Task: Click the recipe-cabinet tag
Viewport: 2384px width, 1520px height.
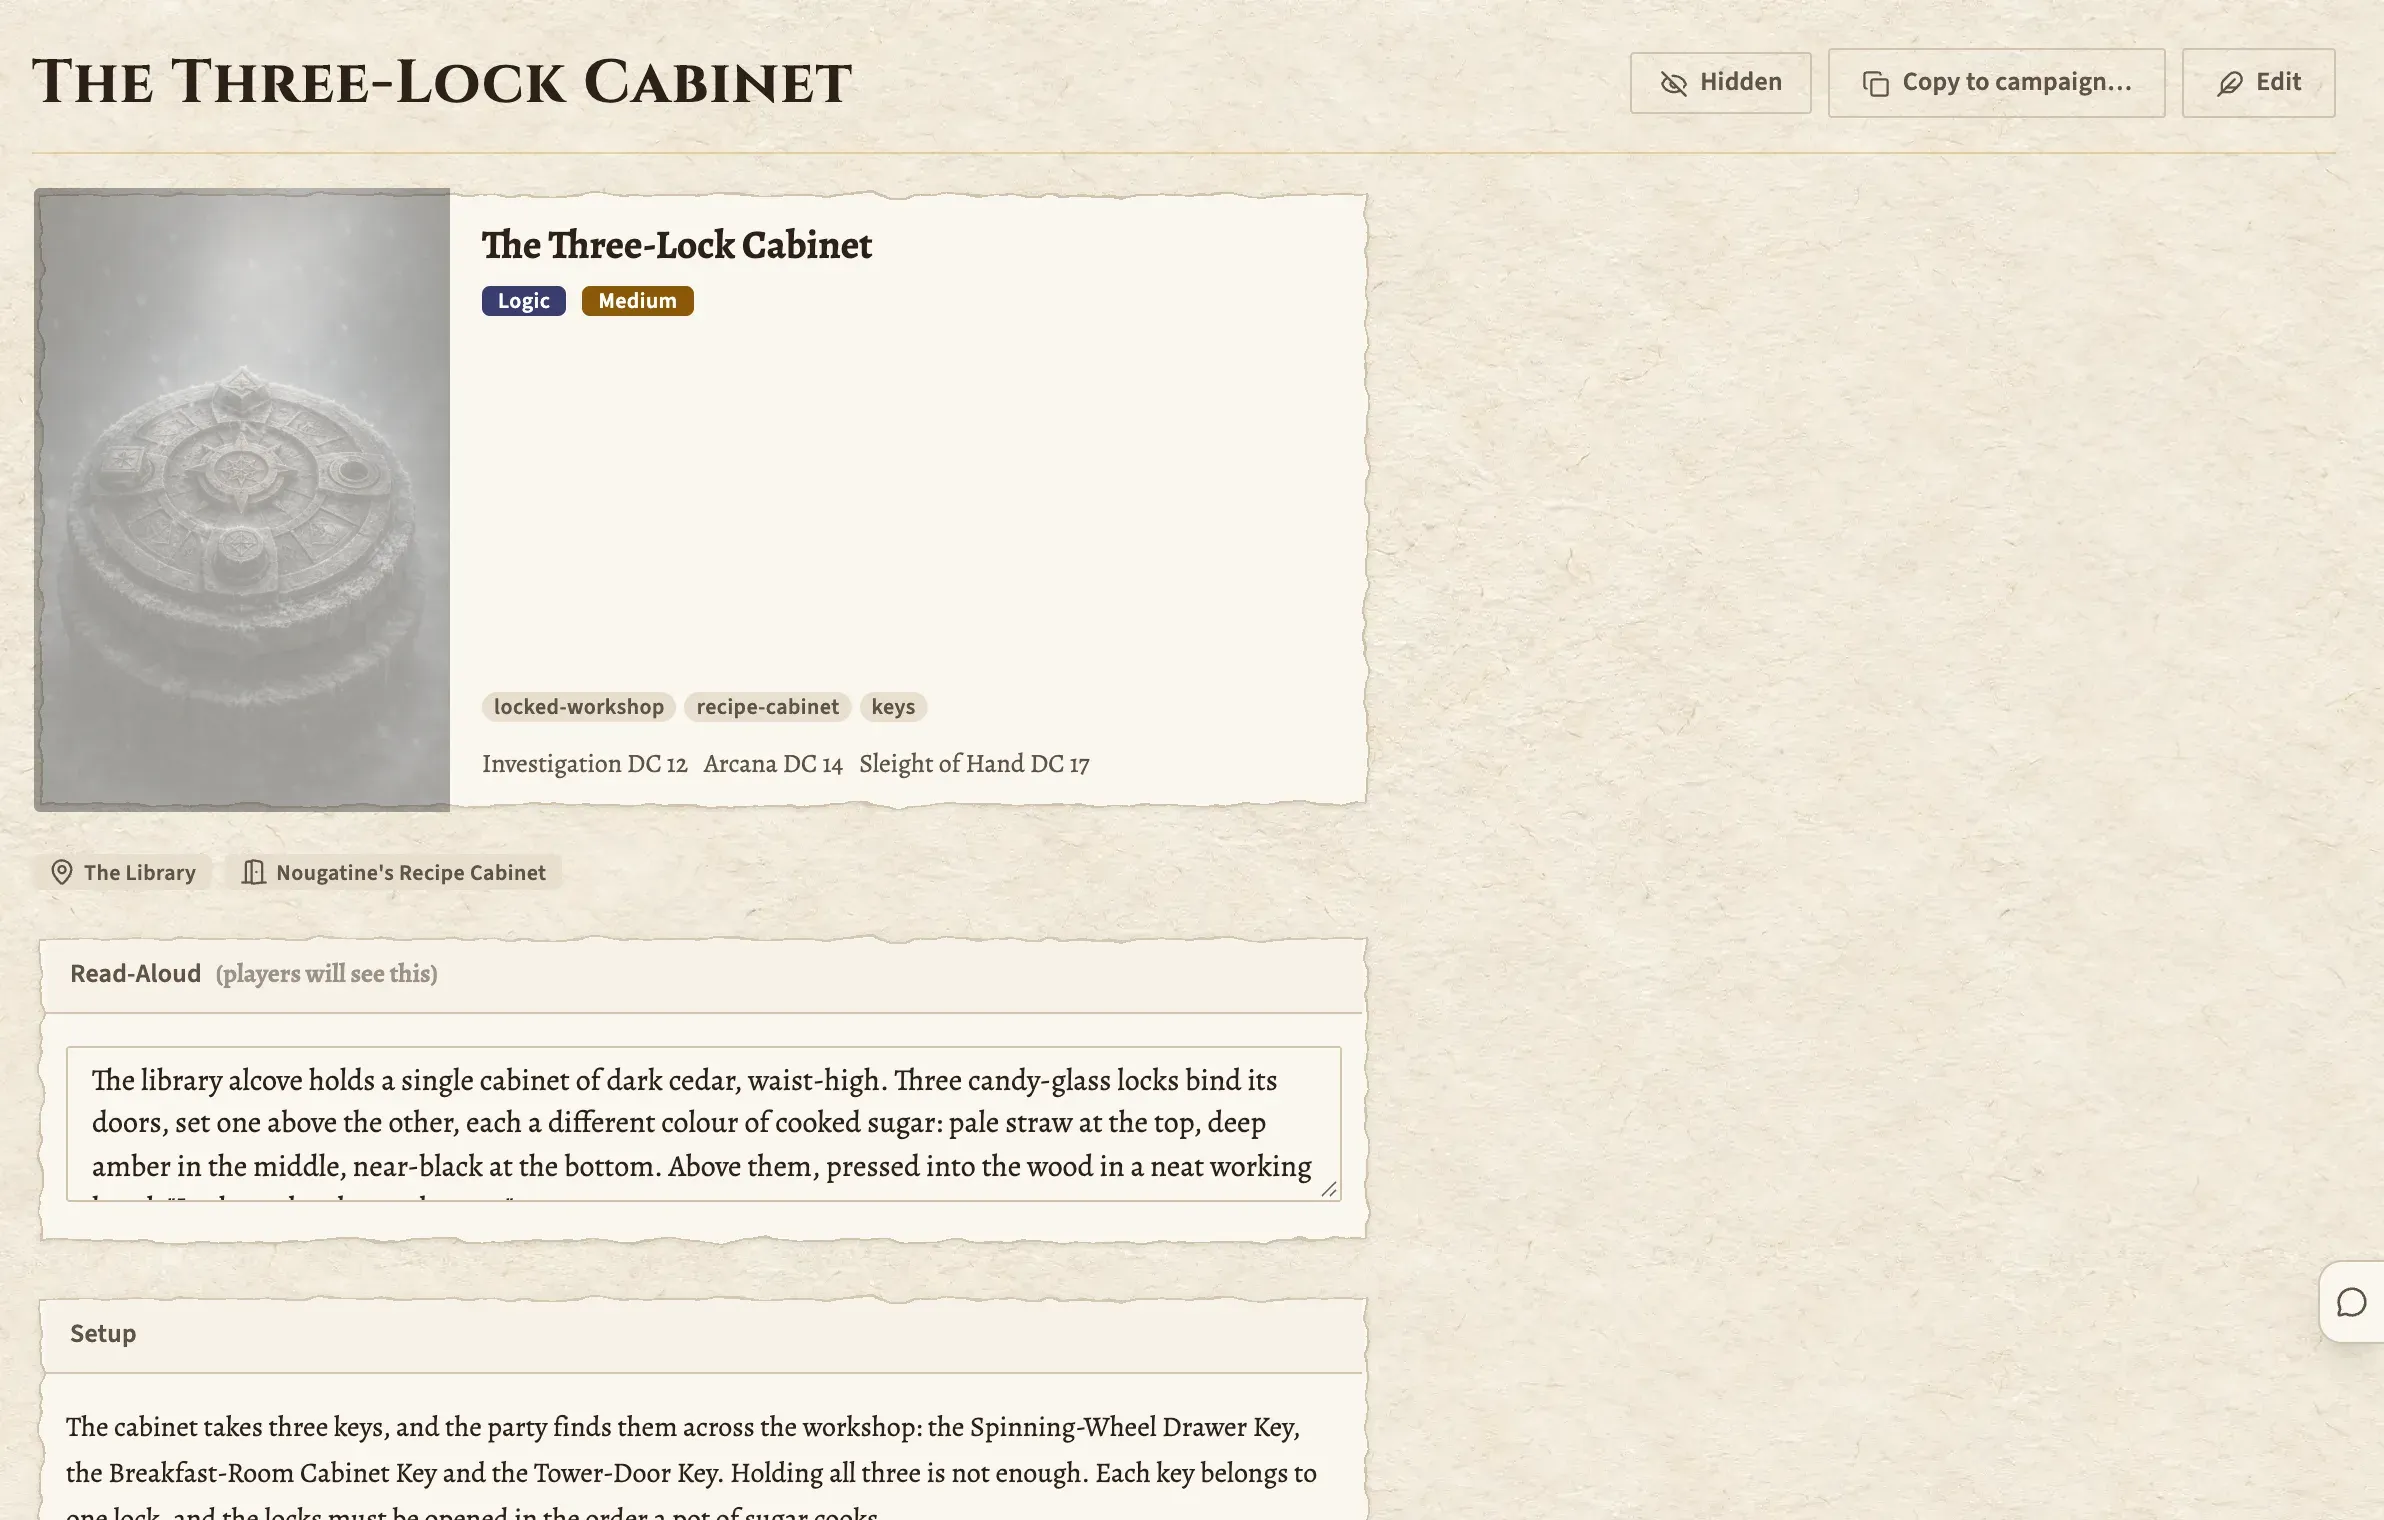Action: [x=768, y=707]
